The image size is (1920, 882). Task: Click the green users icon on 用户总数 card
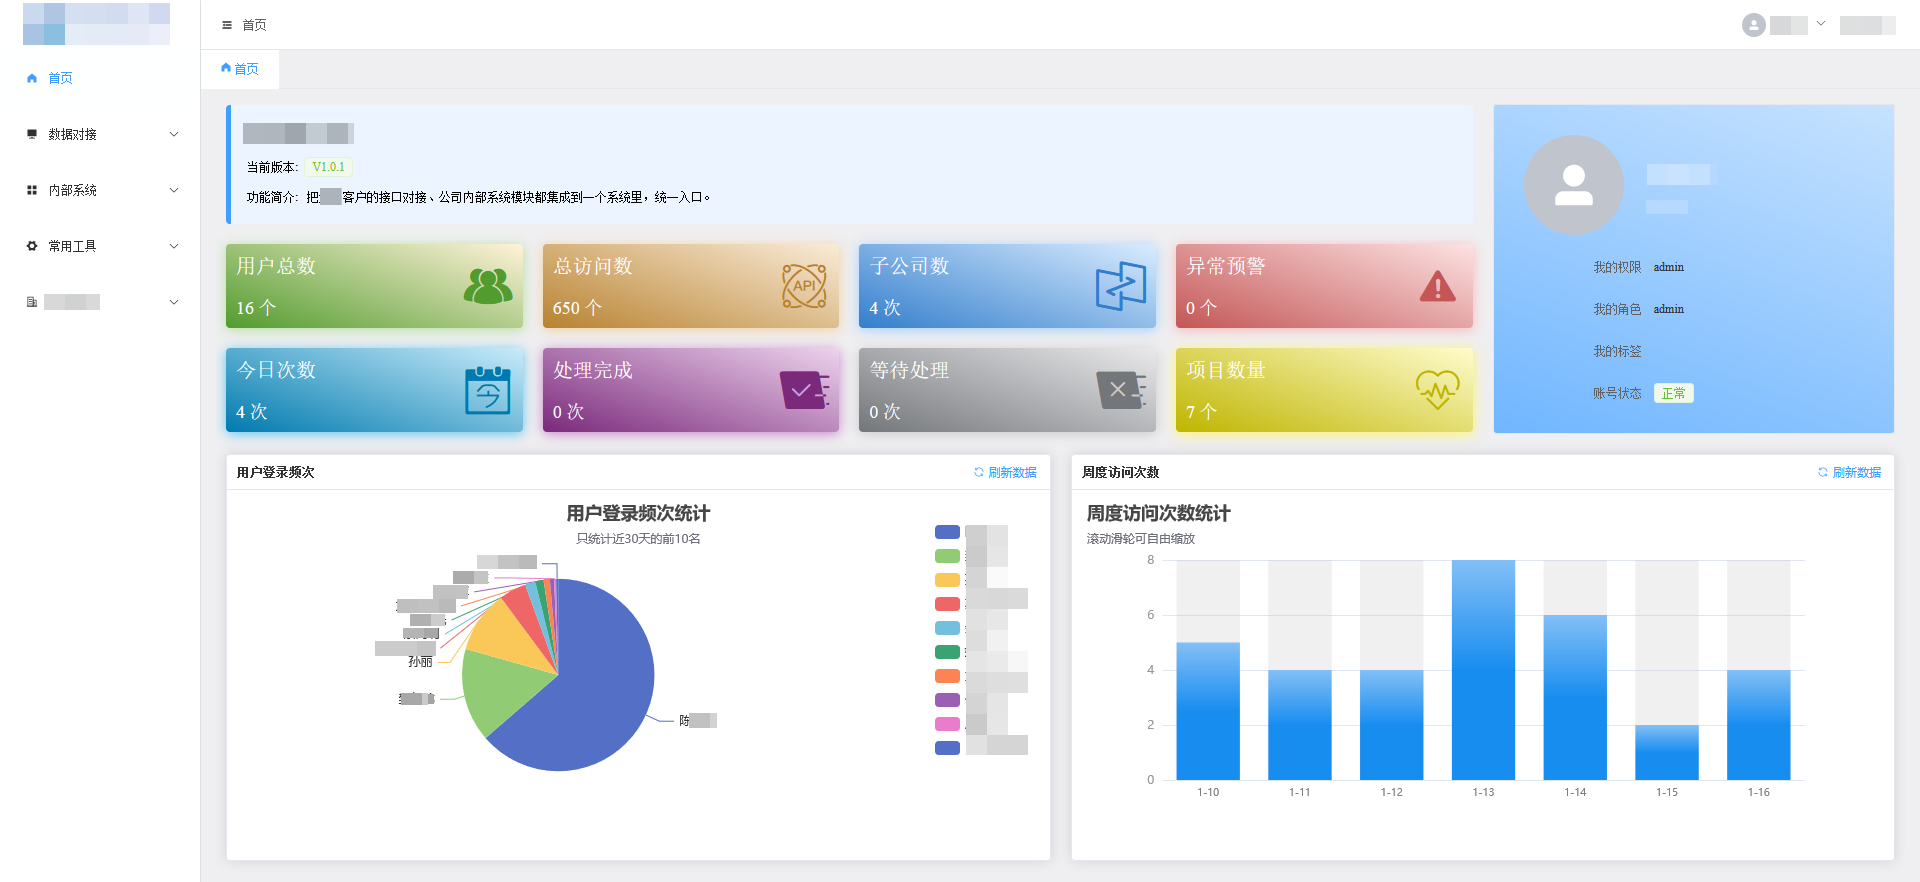point(488,286)
